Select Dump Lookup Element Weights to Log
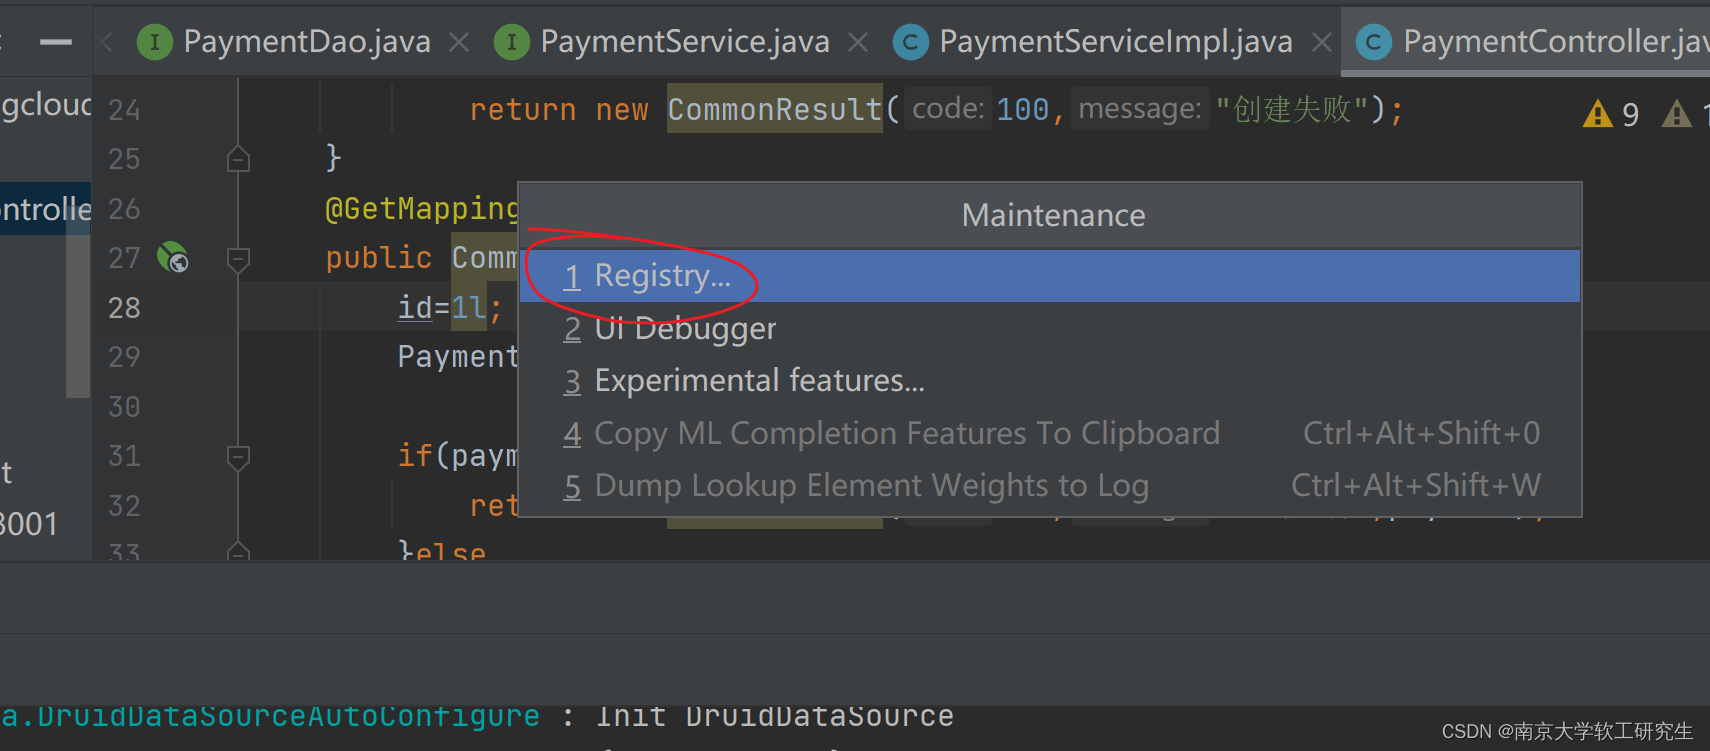 (1050, 485)
